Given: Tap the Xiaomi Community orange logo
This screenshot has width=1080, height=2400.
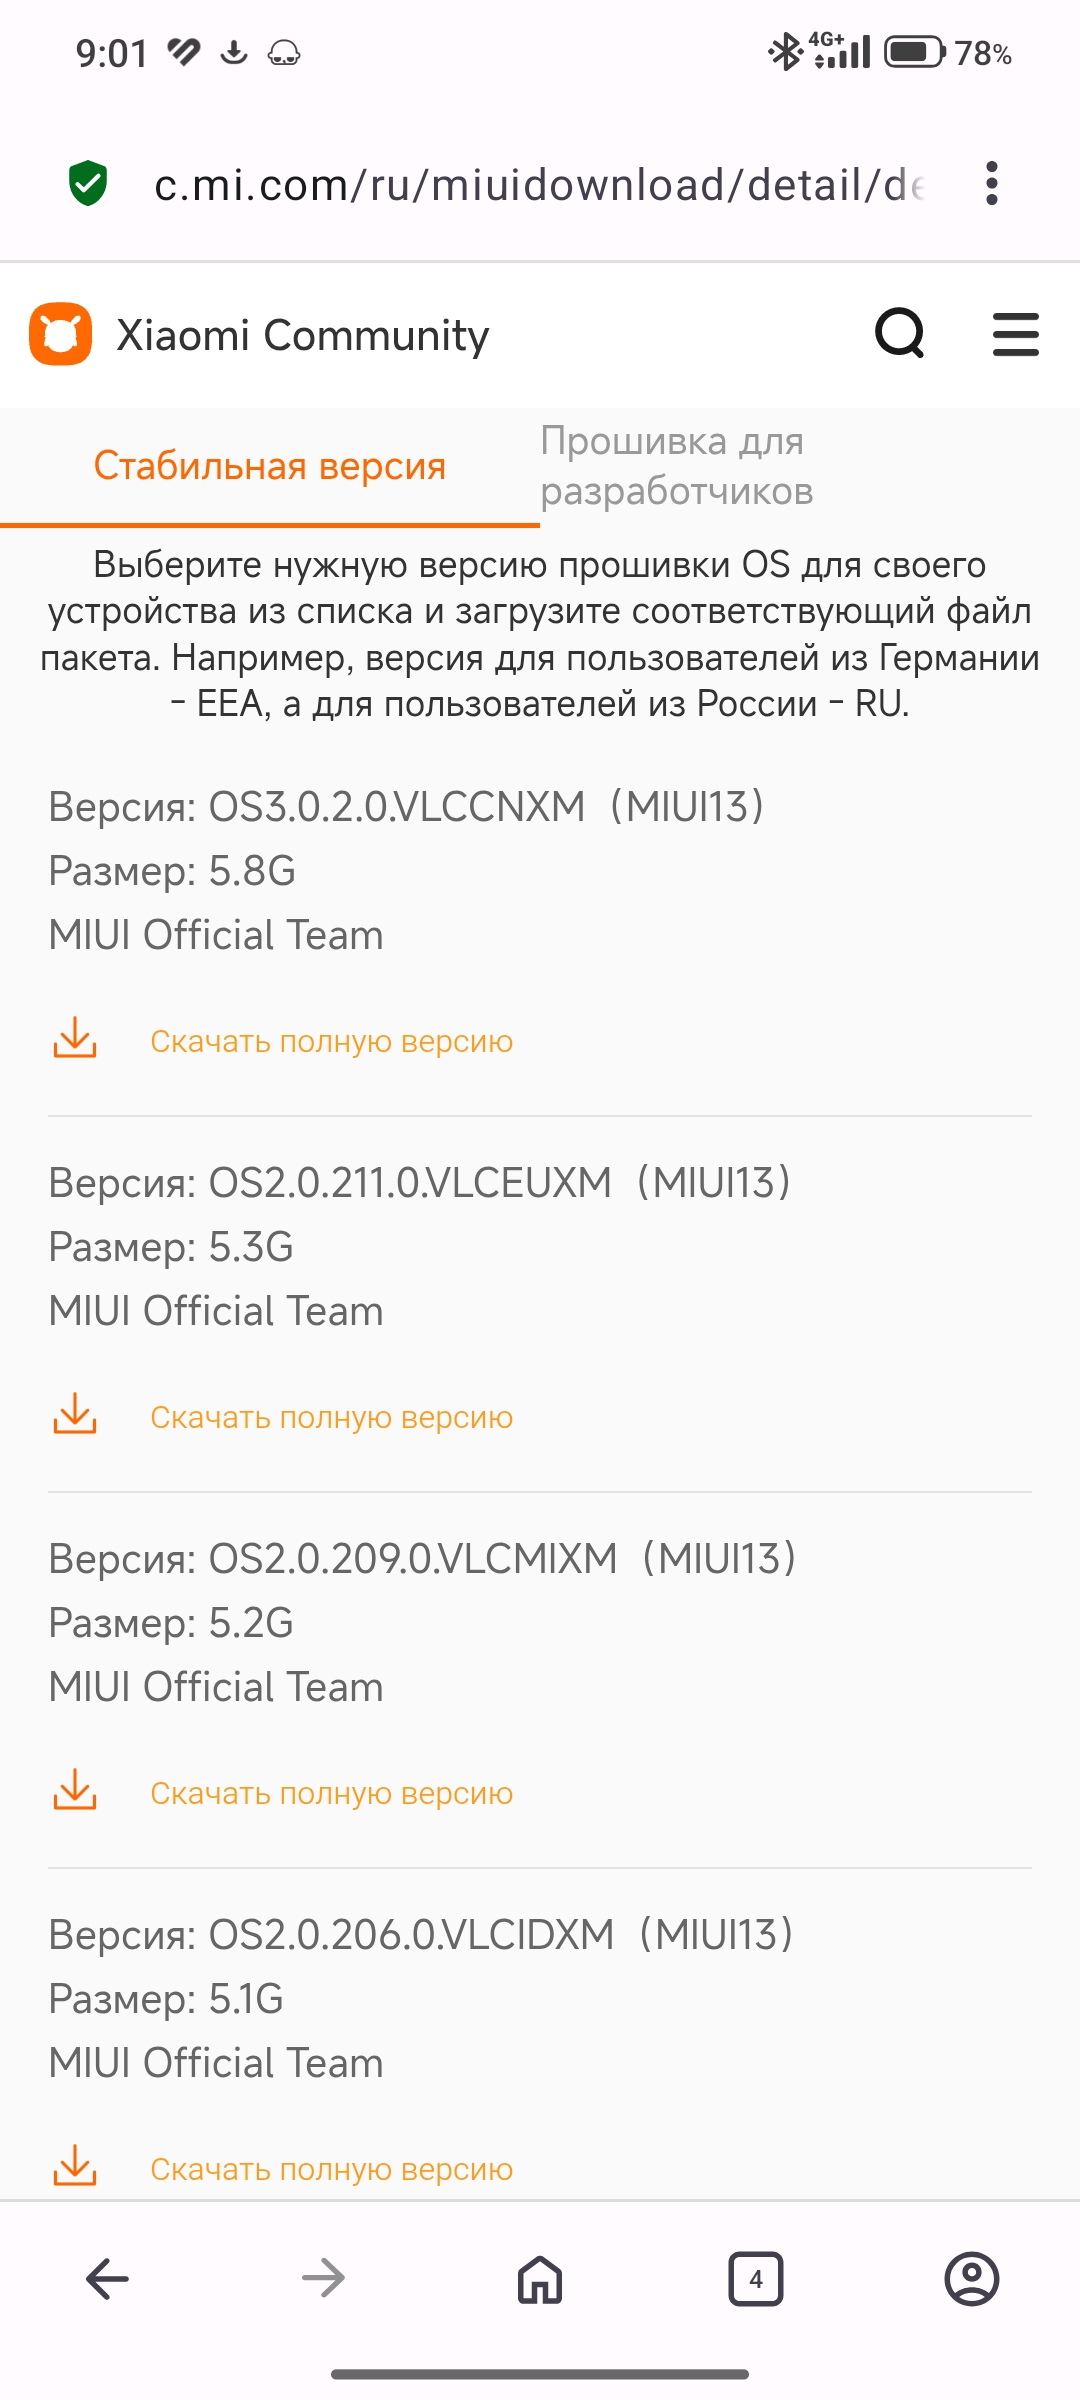Looking at the screenshot, I should pyautogui.click(x=61, y=334).
